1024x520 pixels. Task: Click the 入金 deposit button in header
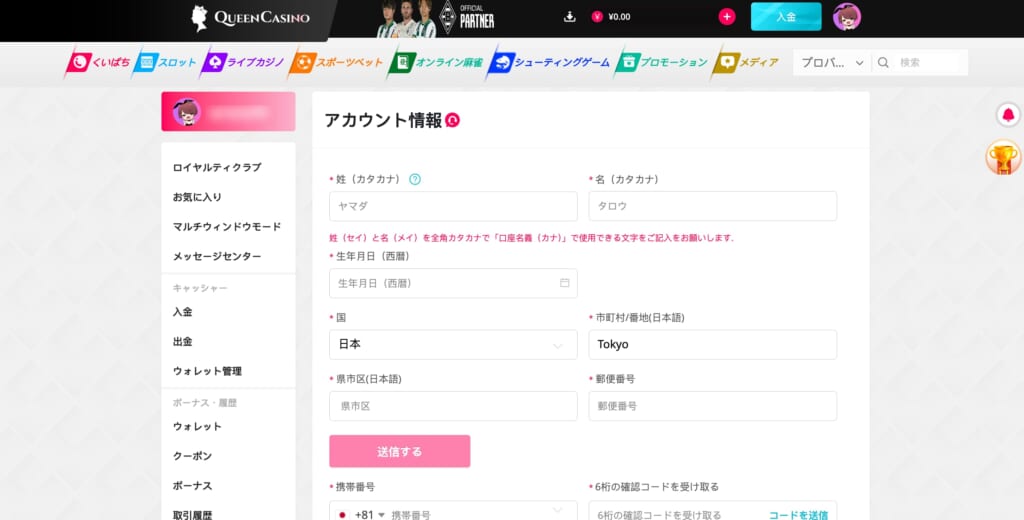click(x=786, y=17)
